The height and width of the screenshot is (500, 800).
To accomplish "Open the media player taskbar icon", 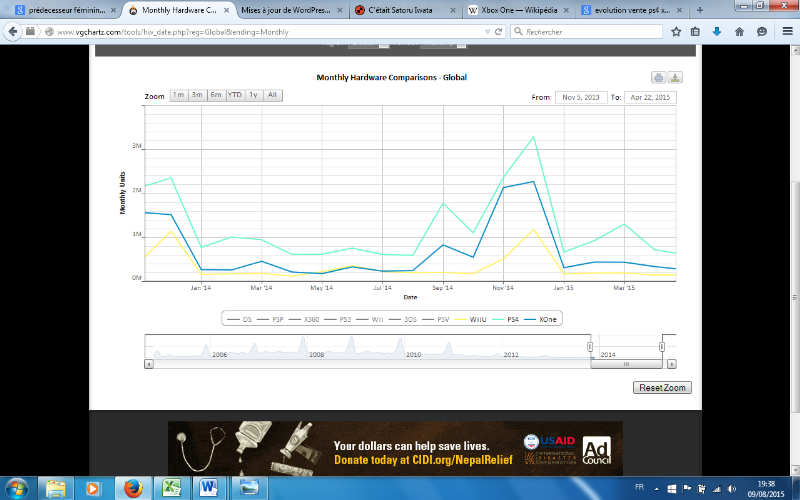I will pos(93,488).
